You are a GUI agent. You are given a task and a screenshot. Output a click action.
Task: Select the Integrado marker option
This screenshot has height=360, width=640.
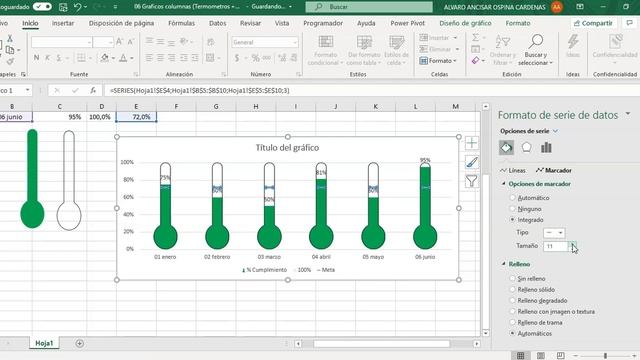point(512,220)
